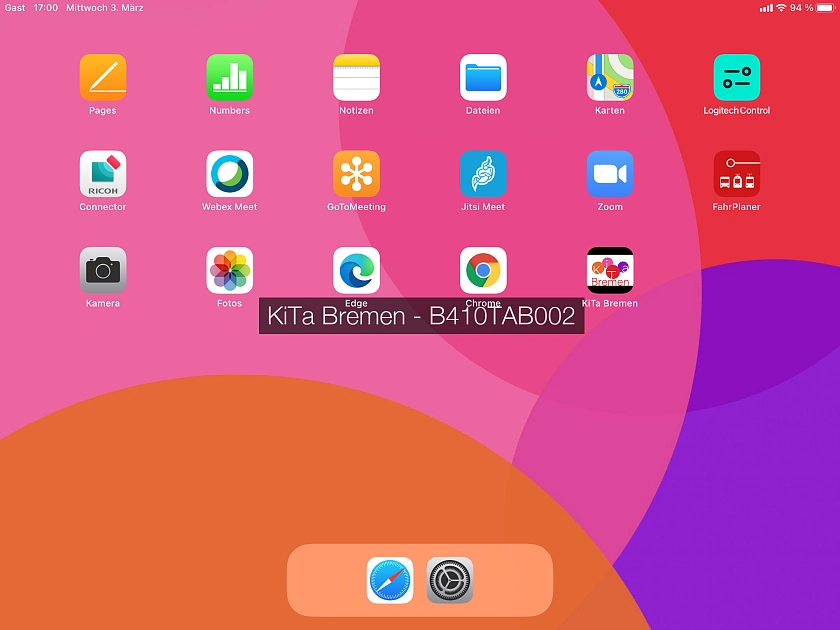The image size is (840, 630).
Task: Open the Fotos photo library
Action: point(230,270)
